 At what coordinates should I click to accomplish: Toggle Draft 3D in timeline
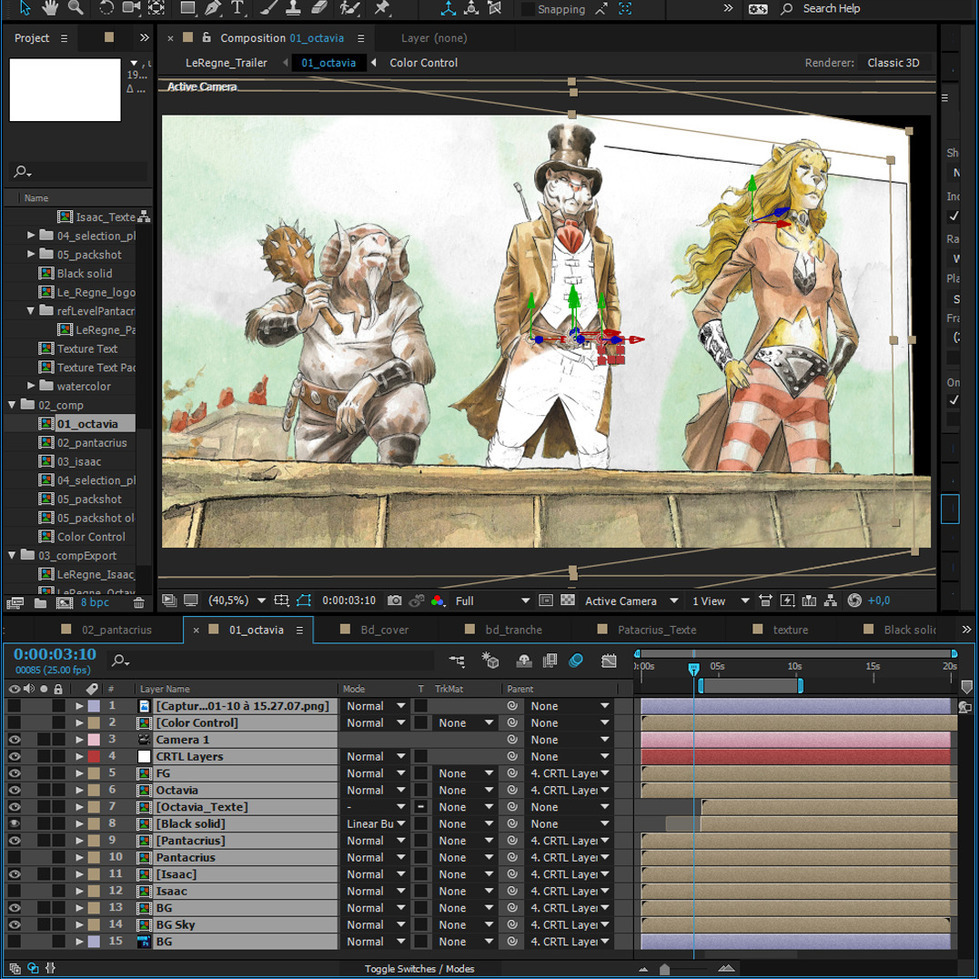point(490,661)
